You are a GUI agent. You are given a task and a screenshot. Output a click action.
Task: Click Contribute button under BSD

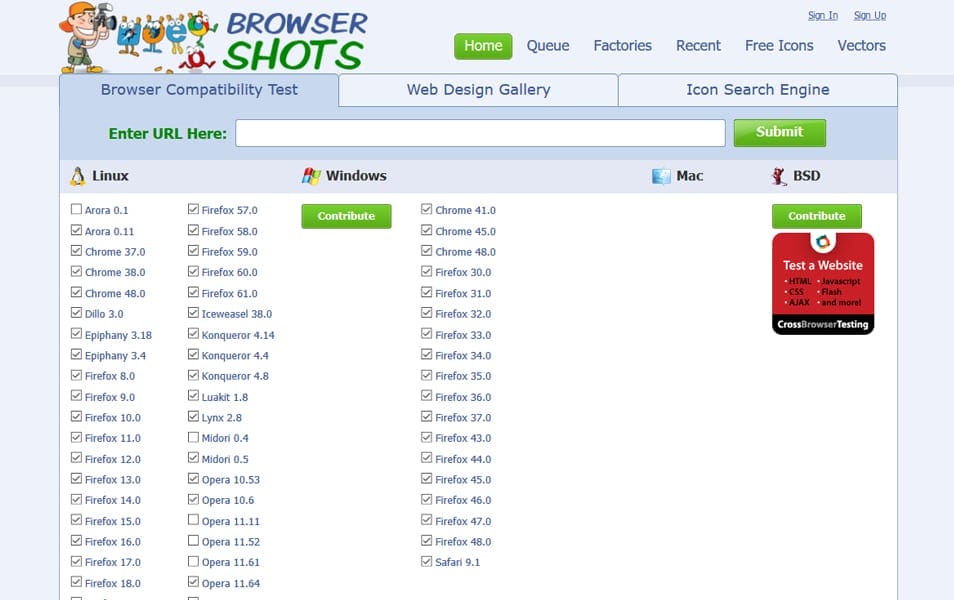tap(816, 216)
